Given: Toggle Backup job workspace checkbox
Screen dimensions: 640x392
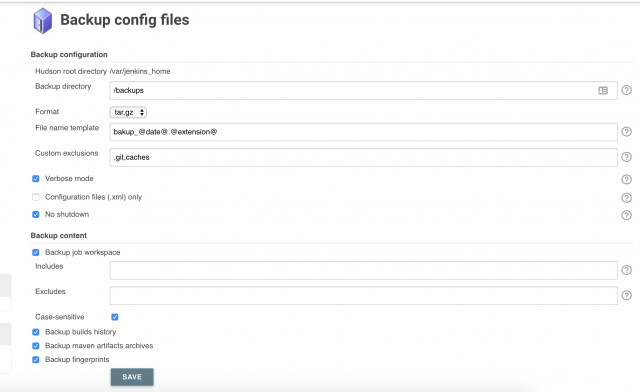Looking at the screenshot, I should (36, 252).
